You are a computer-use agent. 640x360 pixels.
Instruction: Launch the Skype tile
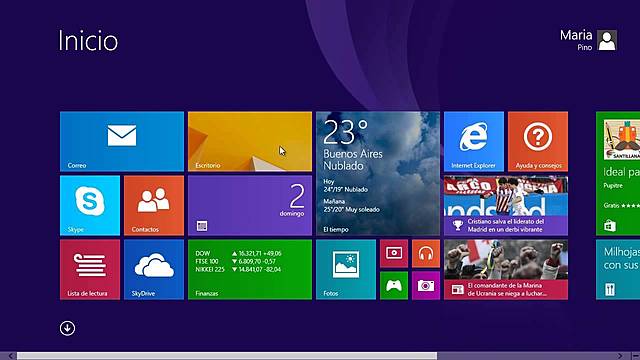click(90, 205)
